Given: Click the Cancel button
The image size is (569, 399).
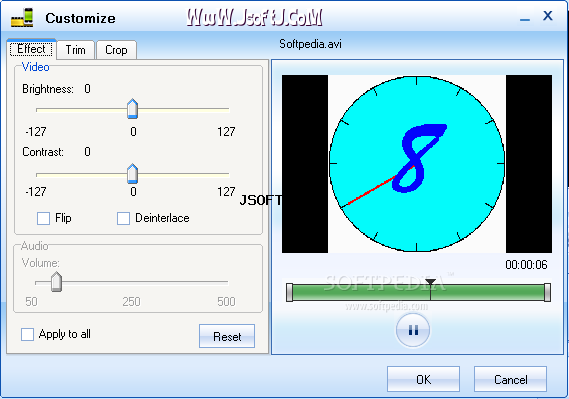Looking at the screenshot, I should tap(511, 379).
